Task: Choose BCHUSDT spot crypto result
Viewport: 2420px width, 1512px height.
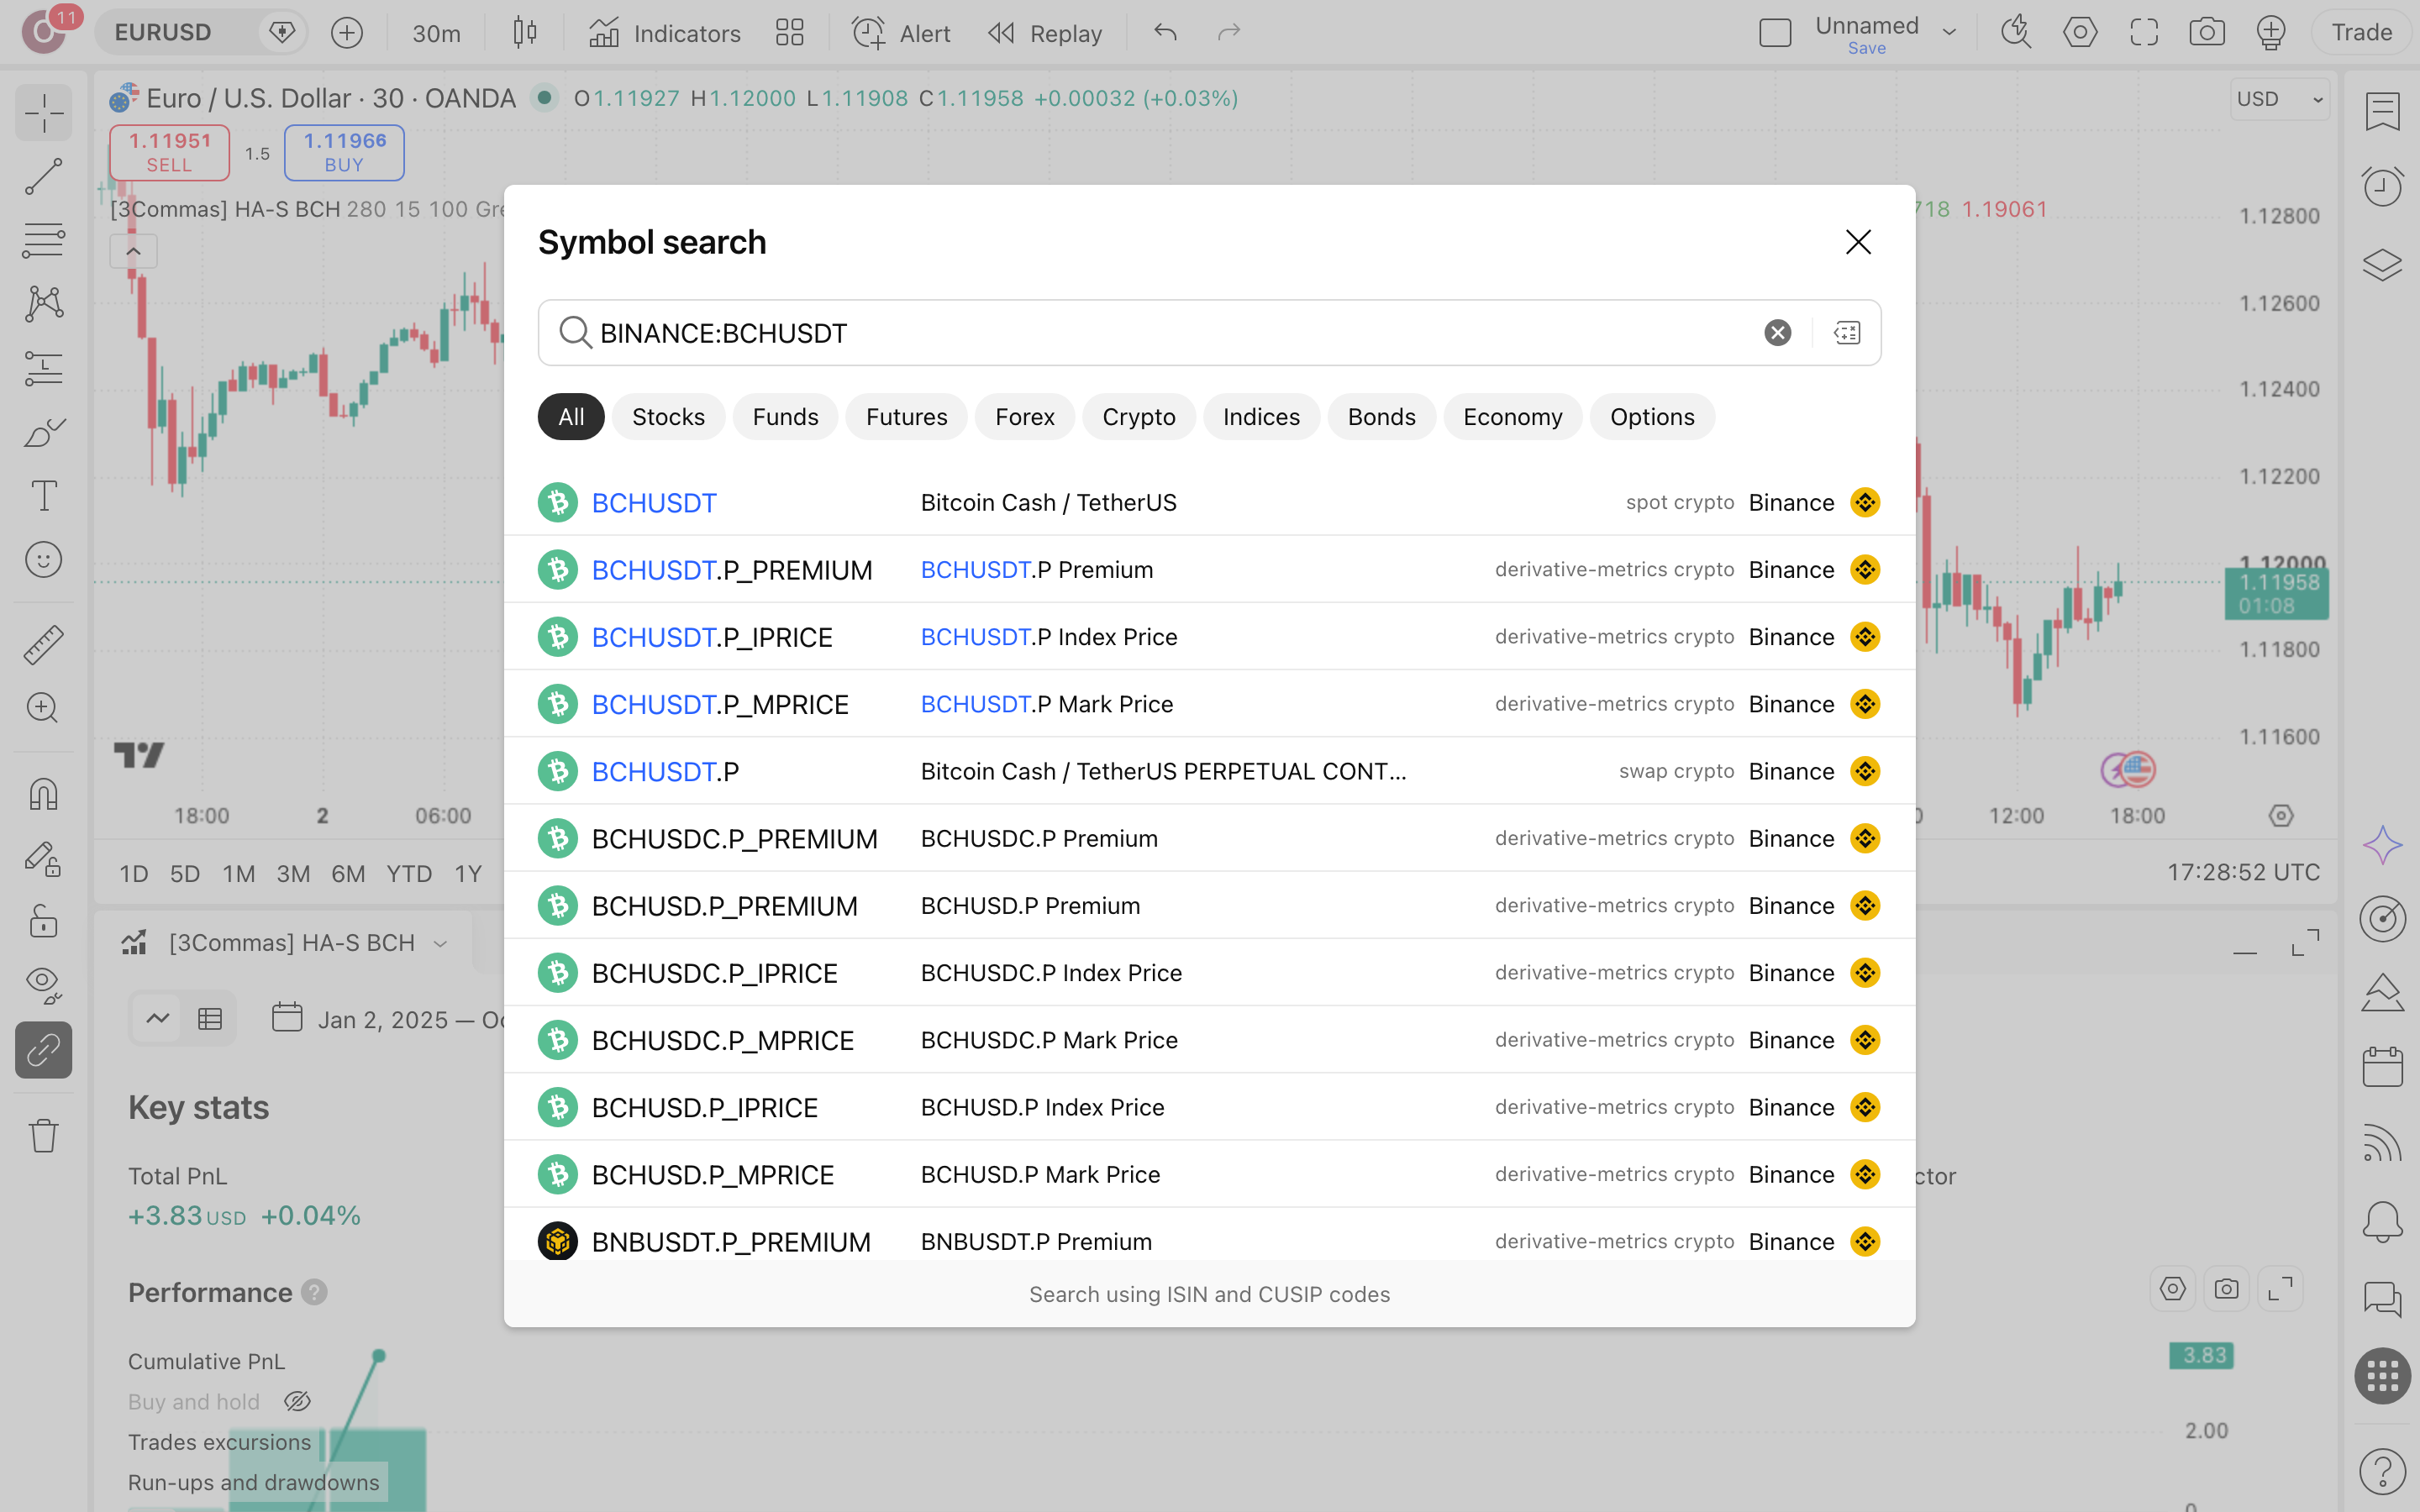Action: tap(1209, 502)
